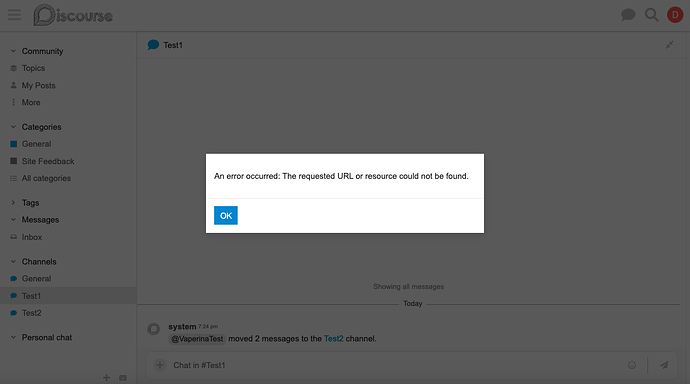Click the Topics layers icon in sidebar
690x384 pixels.
(14, 68)
